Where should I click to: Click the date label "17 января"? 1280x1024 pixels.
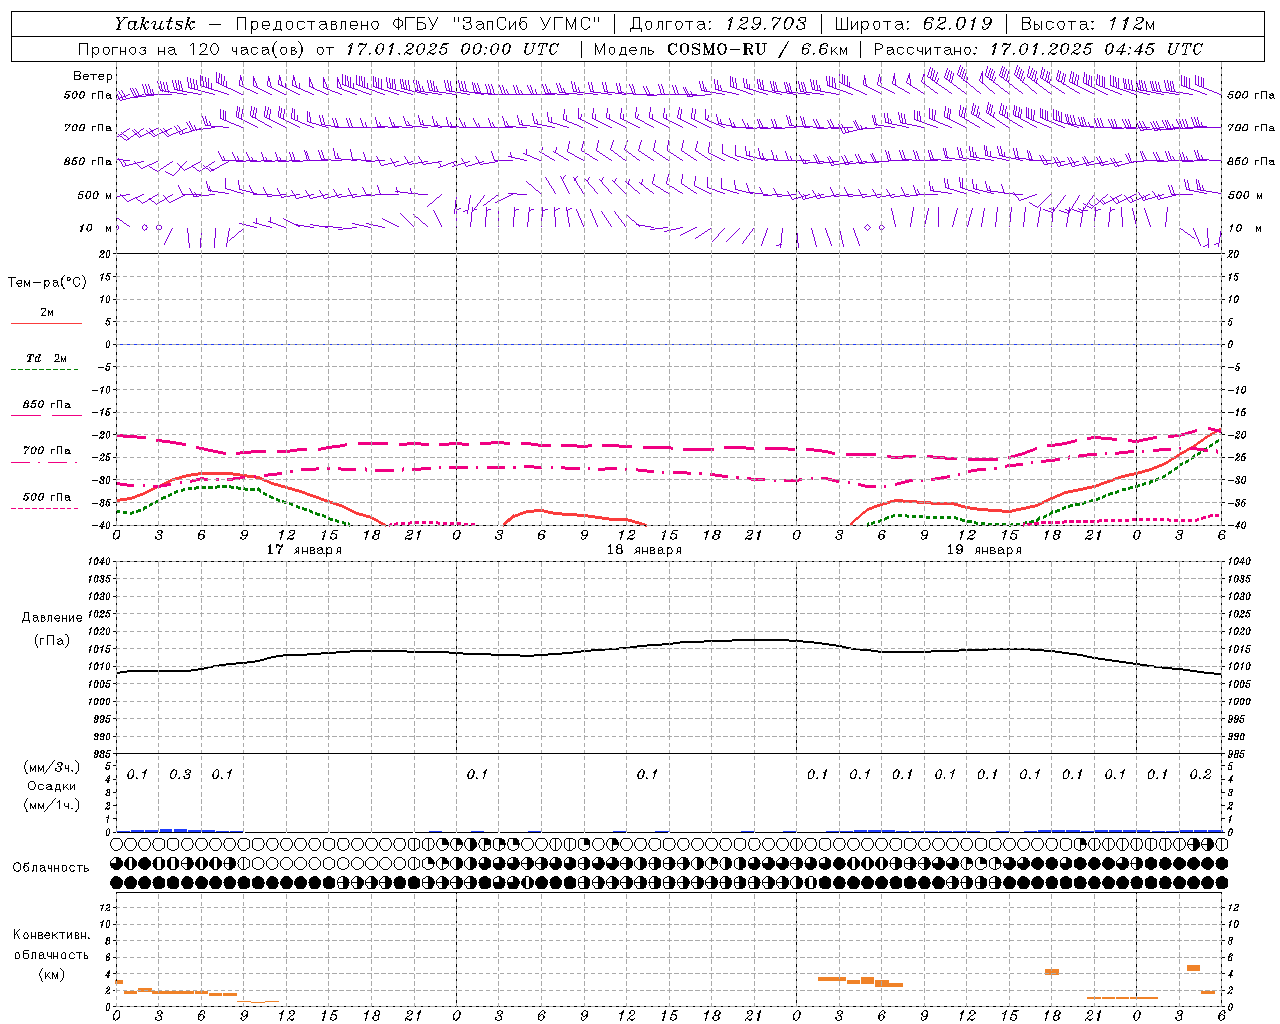coord(304,550)
